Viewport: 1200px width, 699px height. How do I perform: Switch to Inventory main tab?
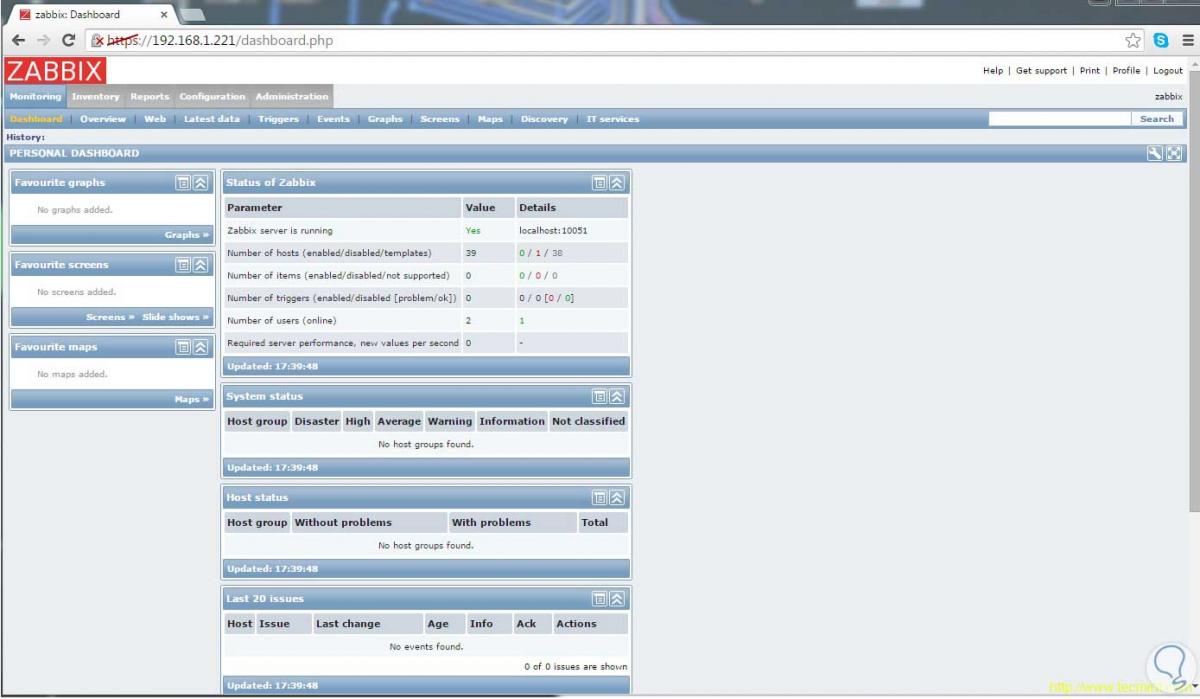point(95,97)
